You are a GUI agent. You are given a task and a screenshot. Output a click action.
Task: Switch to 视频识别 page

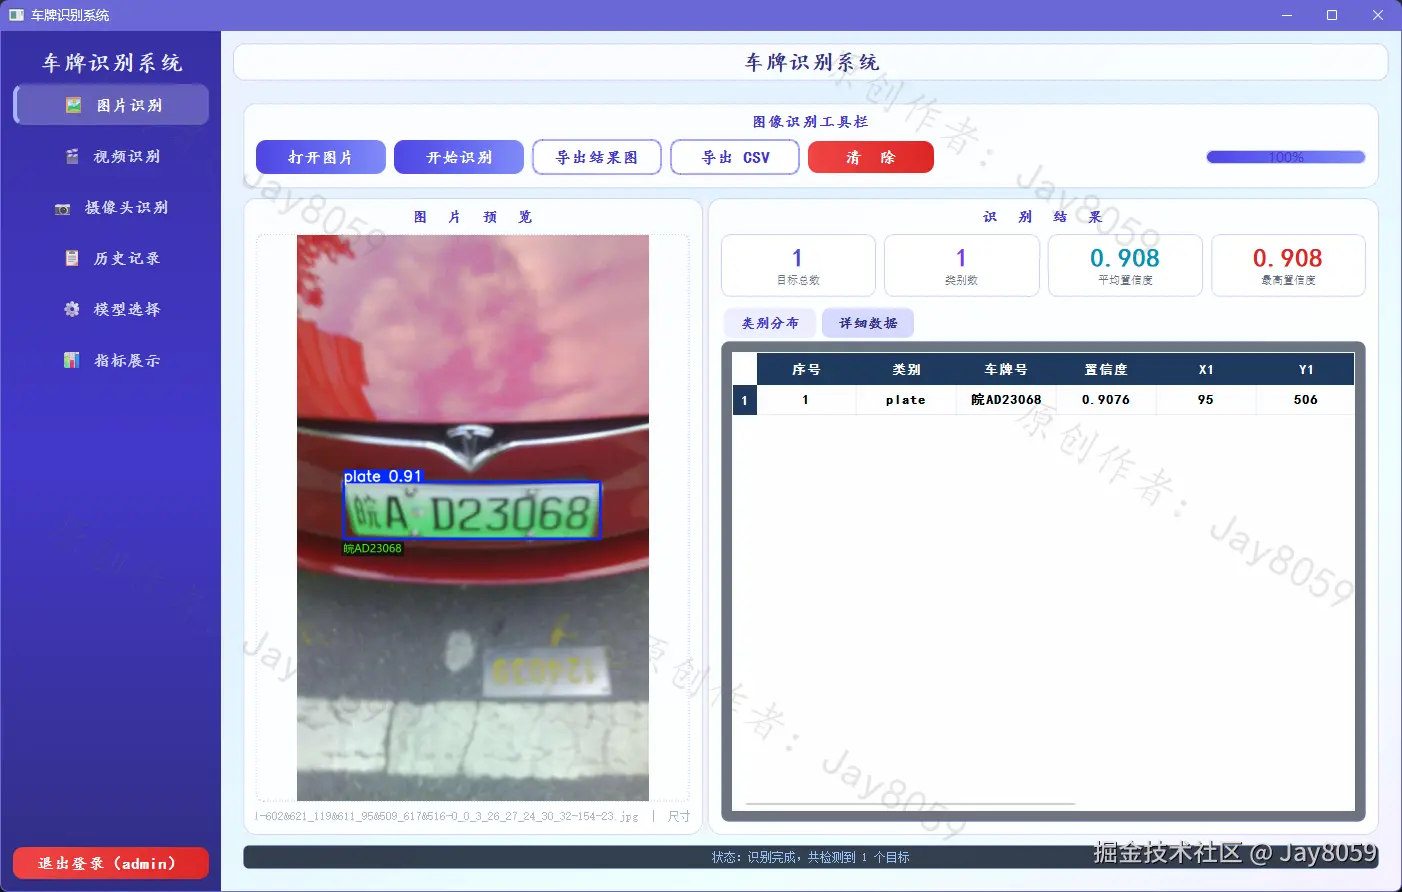coord(111,156)
